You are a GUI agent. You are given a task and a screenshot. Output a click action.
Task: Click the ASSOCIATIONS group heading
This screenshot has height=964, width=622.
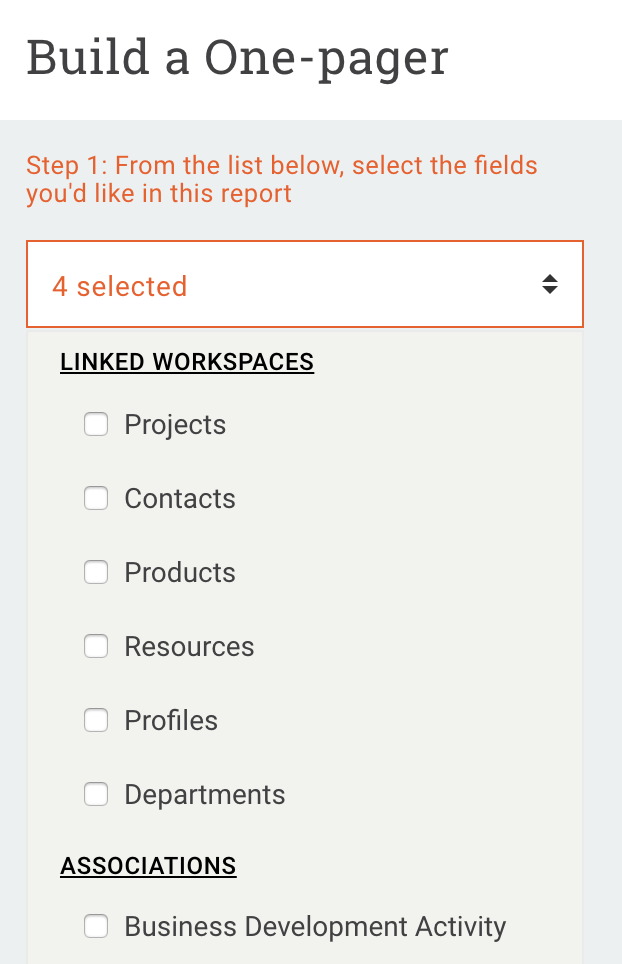[148, 866]
